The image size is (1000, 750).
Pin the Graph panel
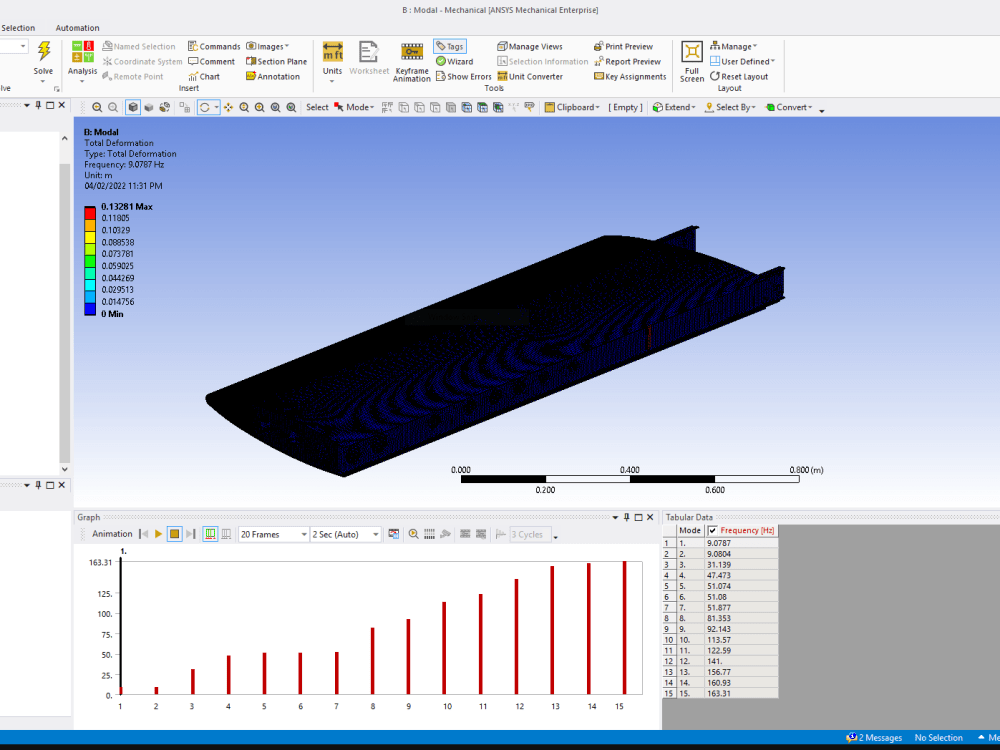tap(627, 517)
